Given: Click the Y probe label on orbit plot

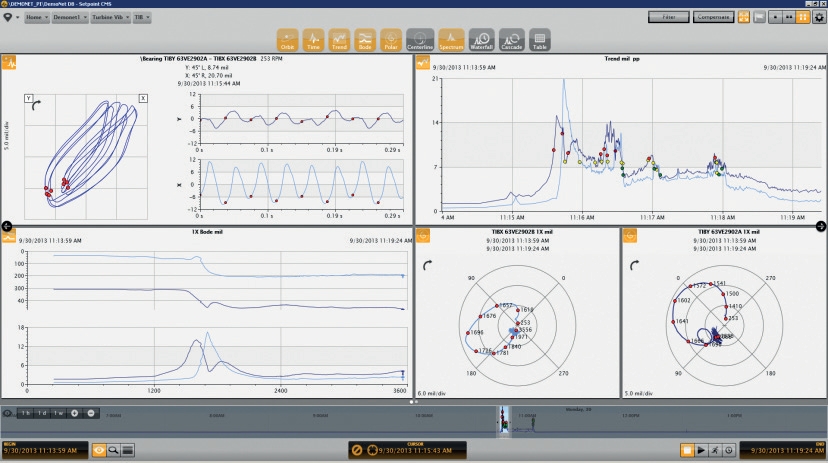Looking at the screenshot, I should click(x=29, y=98).
